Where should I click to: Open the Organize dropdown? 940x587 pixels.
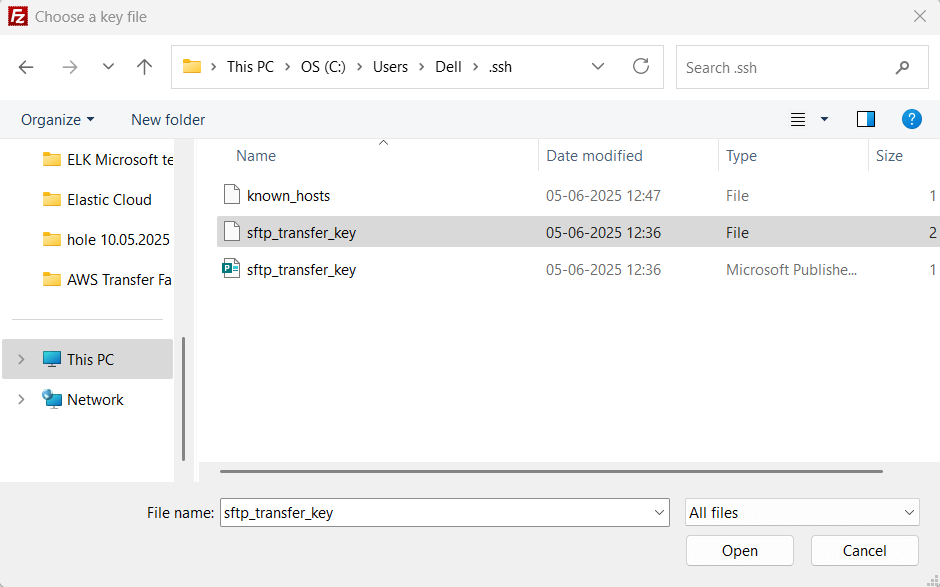pyautogui.click(x=57, y=119)
